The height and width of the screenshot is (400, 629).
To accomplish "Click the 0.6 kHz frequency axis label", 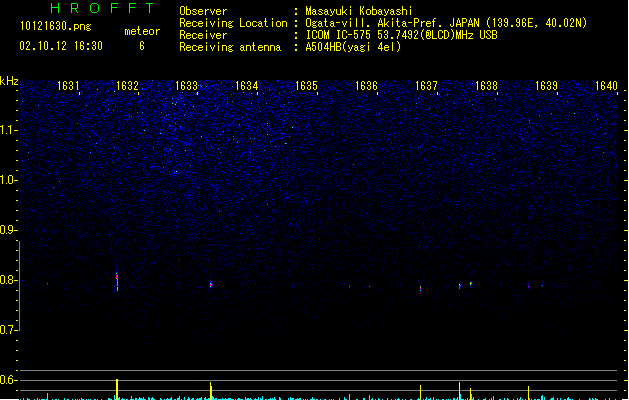I will [x=9, y=380].
